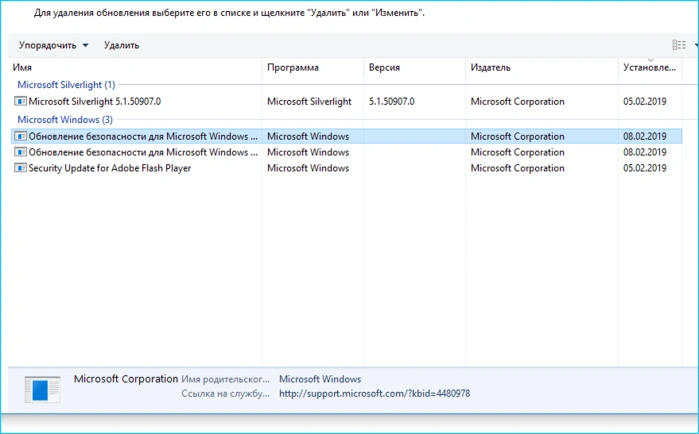
Task: Collapse the Microsoft Windows (3) group
Action: pyautogui.click(x=65, y=119)
